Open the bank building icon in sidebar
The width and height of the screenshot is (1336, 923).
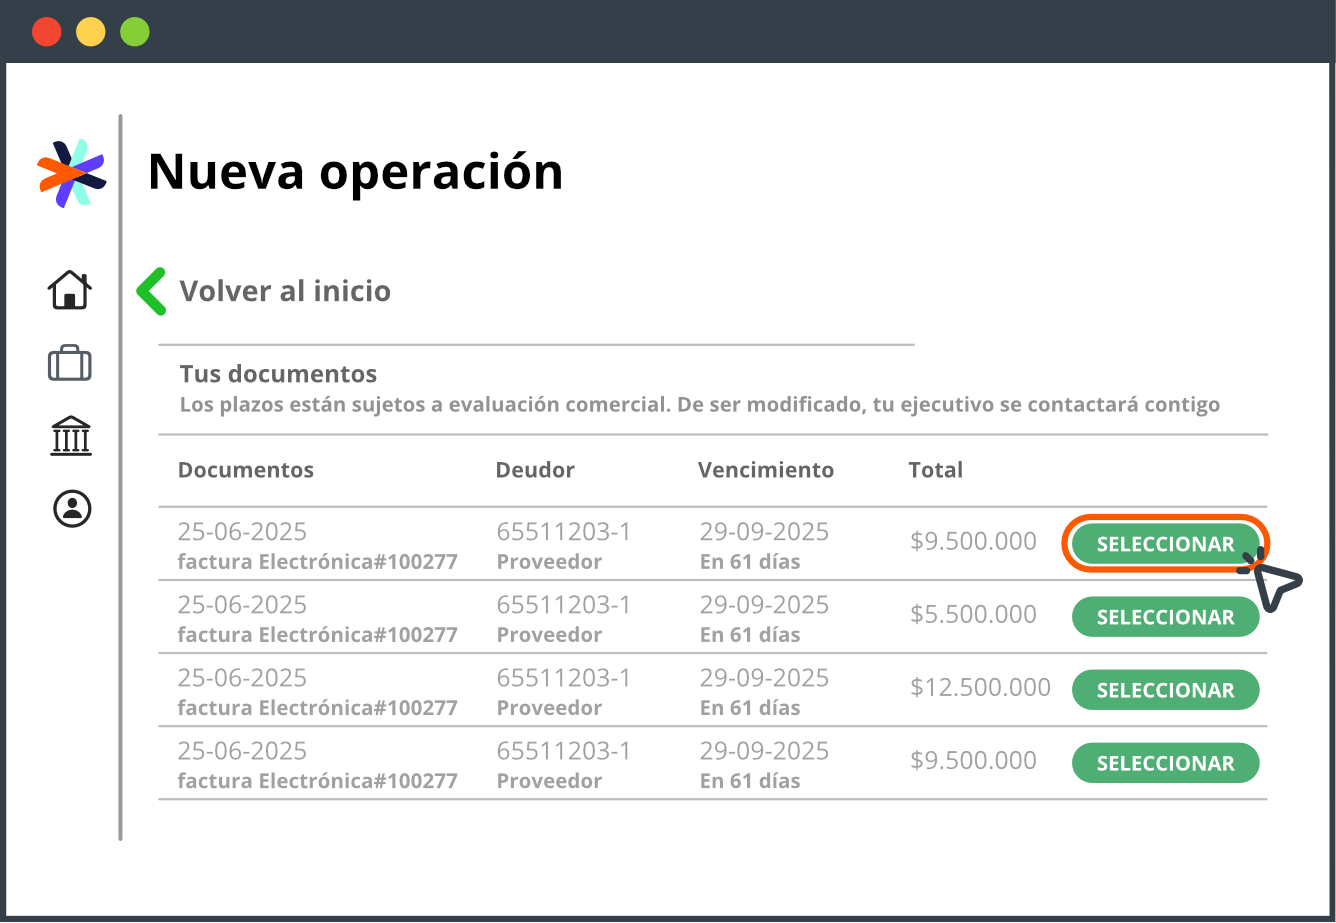[x=71, y=436]
